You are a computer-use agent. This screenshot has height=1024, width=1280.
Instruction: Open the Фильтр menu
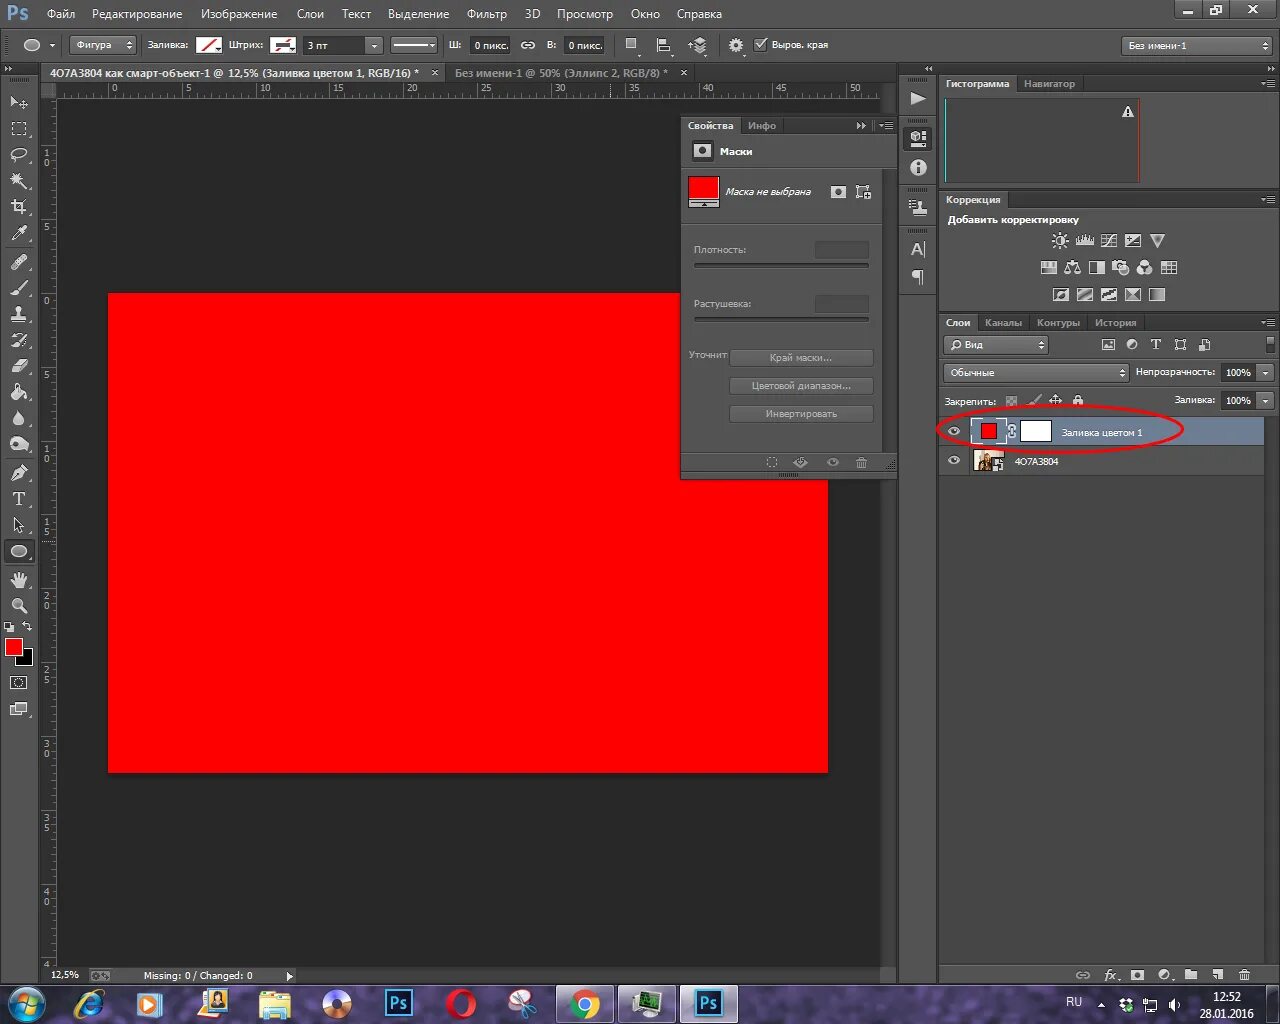tap(487, 14)
